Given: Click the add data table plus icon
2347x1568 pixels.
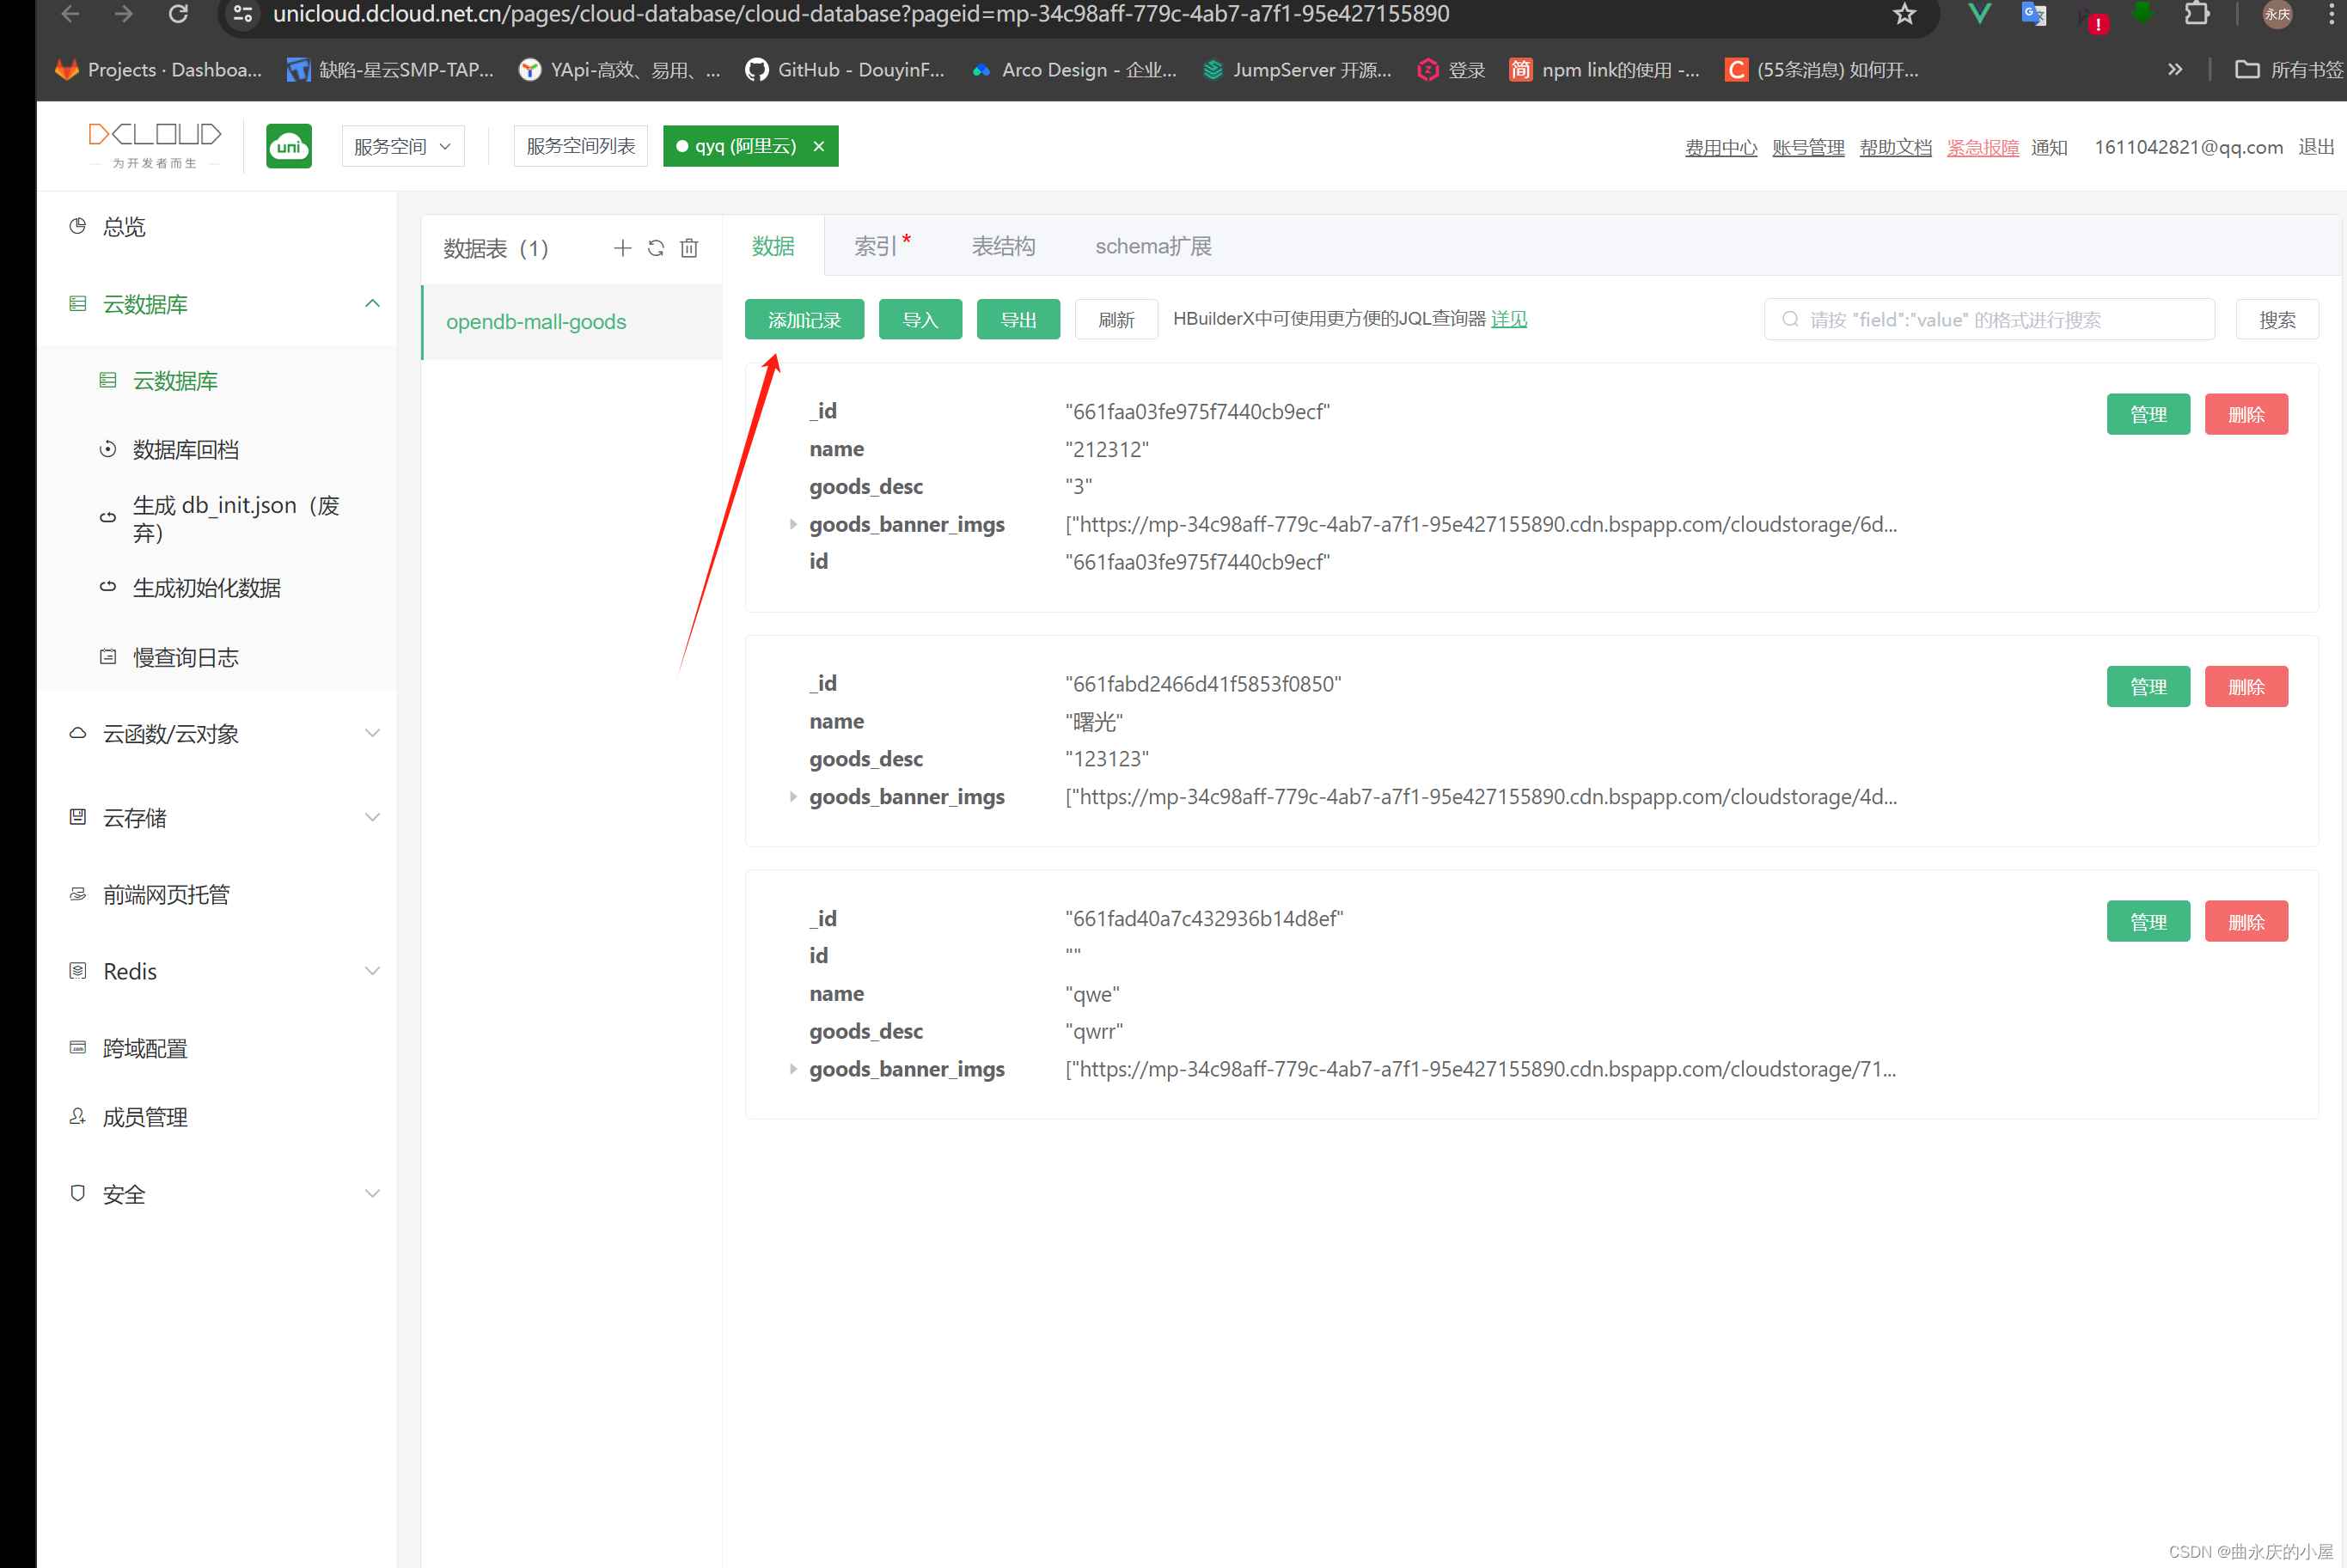Looking at the screenshot, I should 622,248.
